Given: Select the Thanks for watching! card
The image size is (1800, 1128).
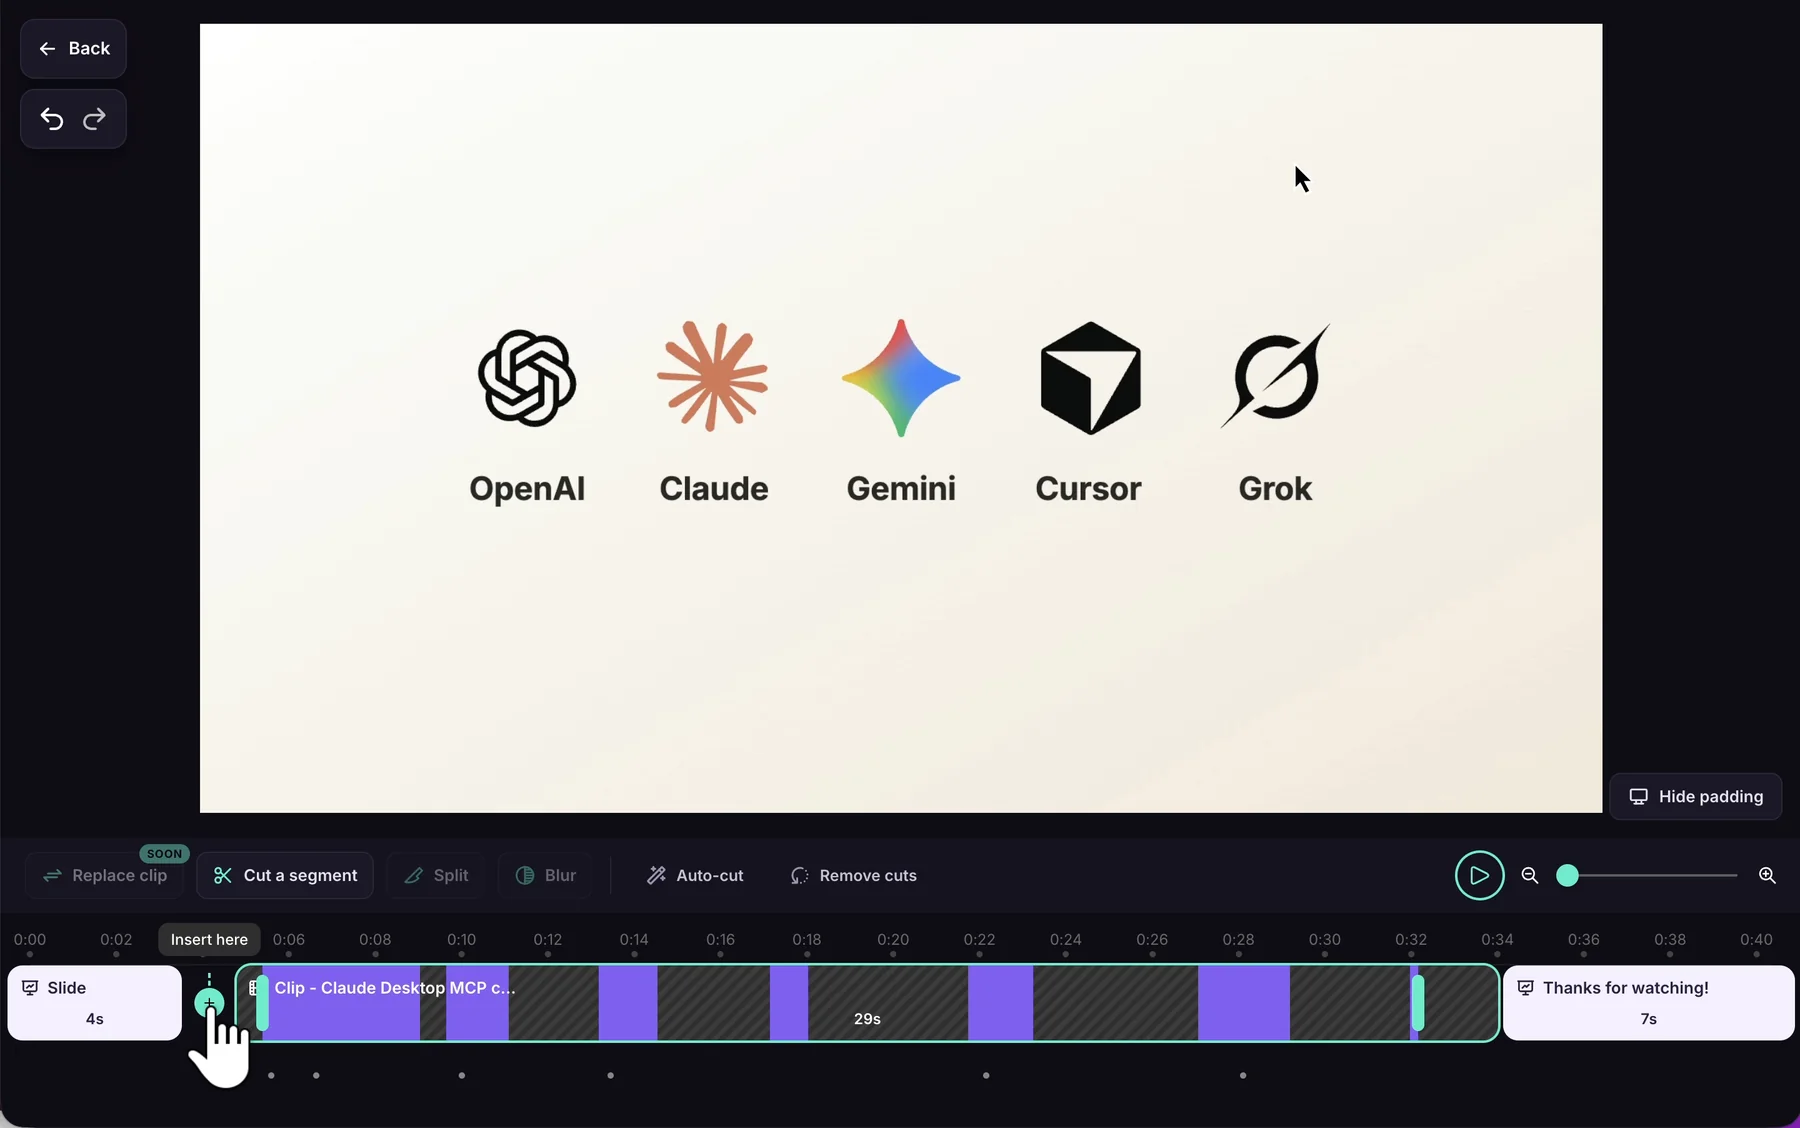Looking at the screenshot, I should pyautogui.click(x=1648, y=1002).
